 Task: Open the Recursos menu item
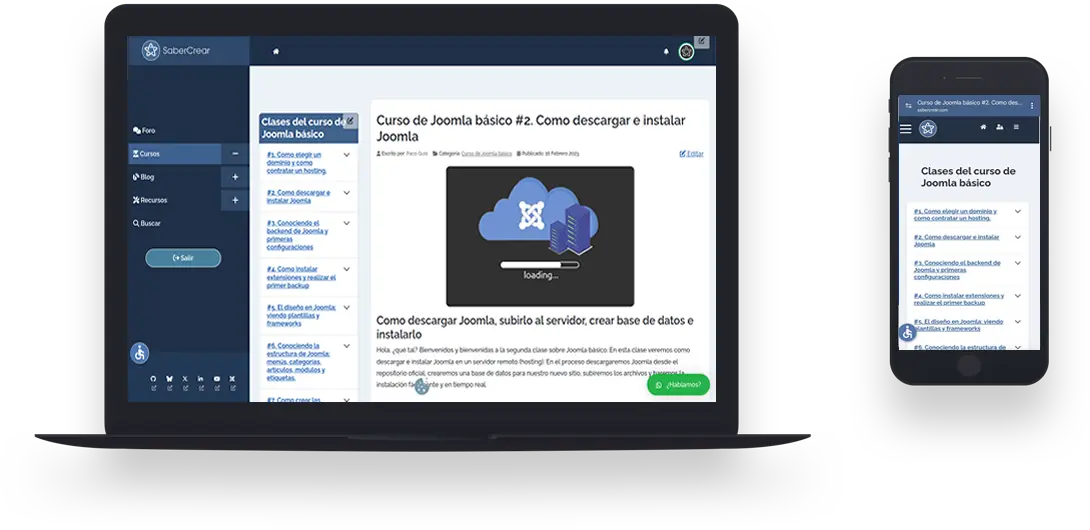coord(149,200)
